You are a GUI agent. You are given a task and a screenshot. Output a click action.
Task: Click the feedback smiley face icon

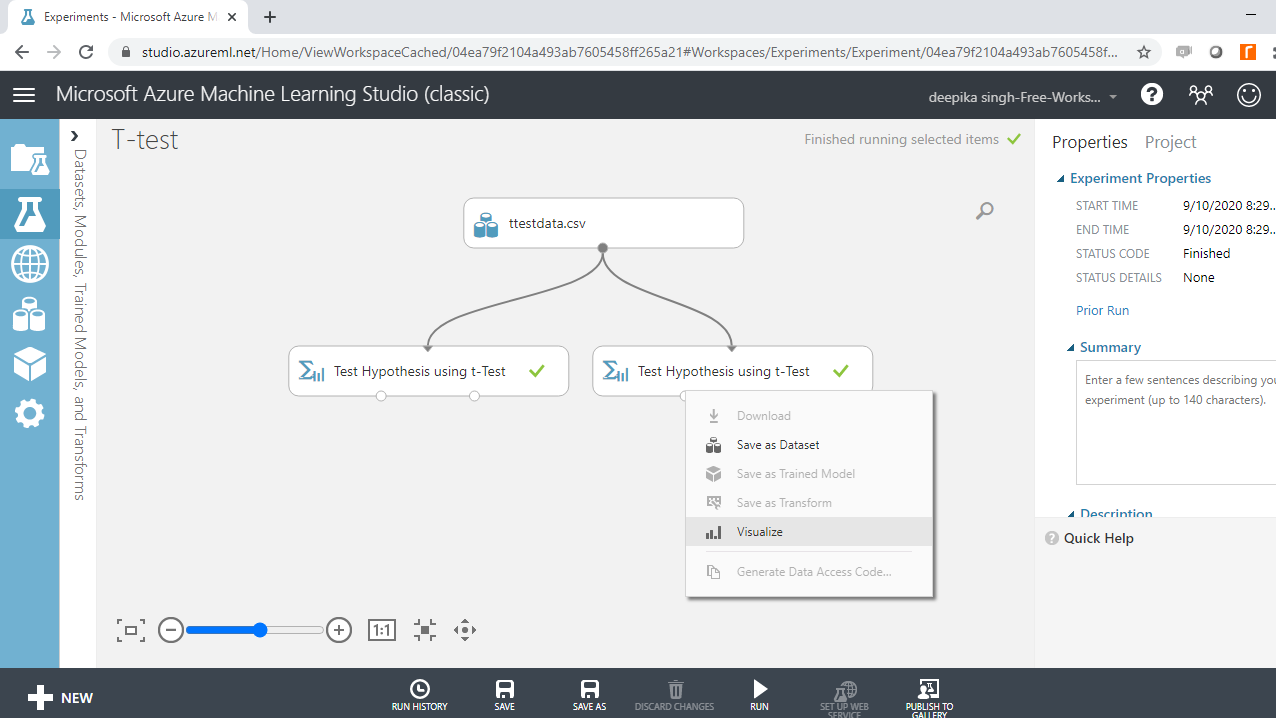click(x=1249, y=95)
